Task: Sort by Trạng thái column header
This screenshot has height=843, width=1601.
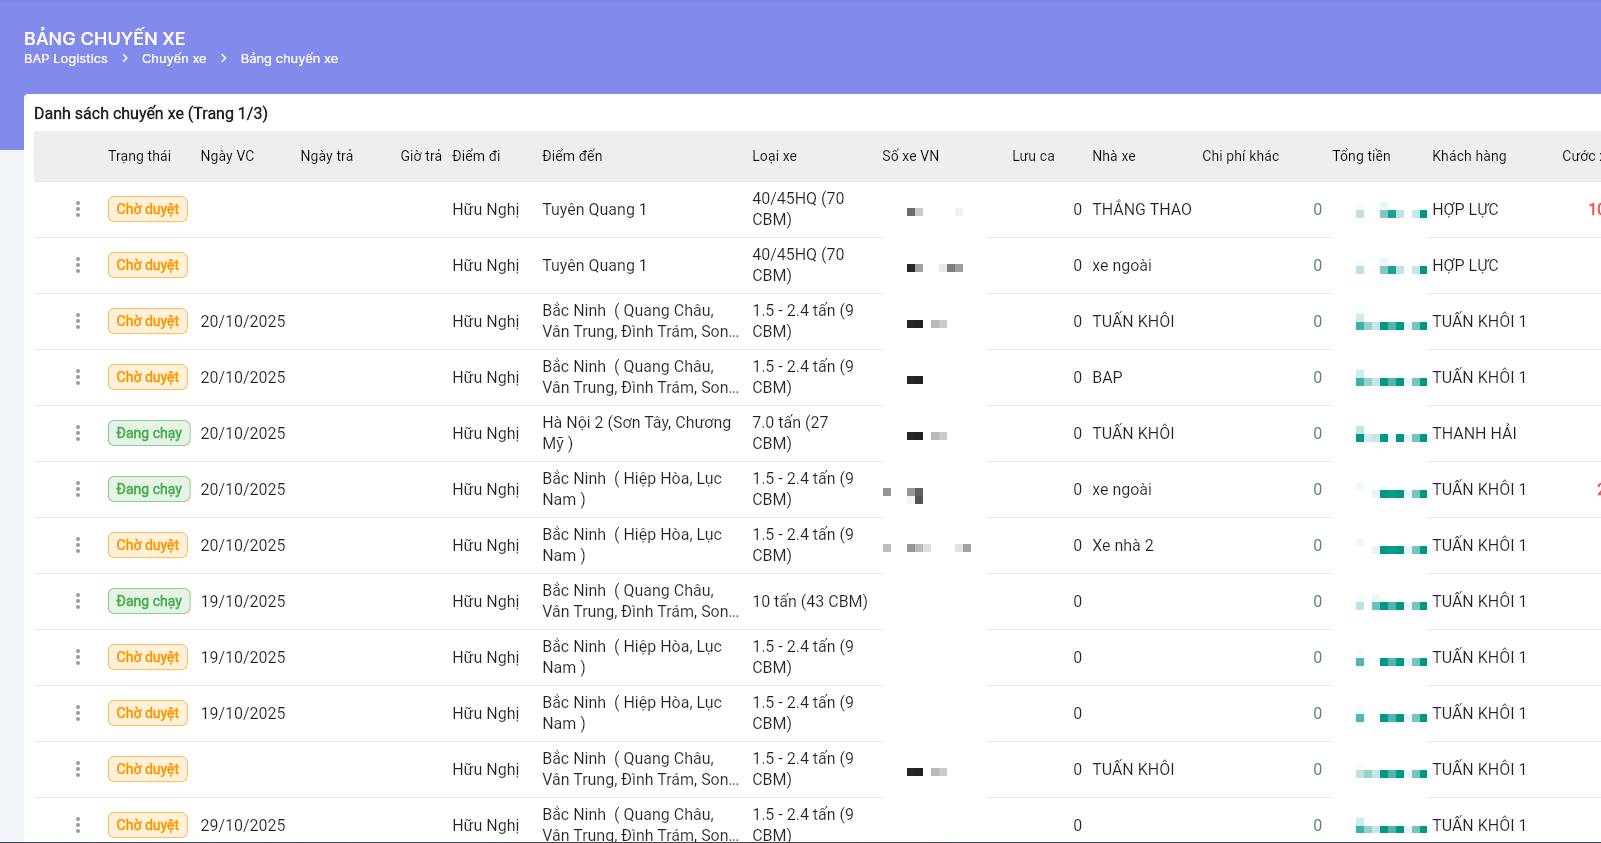Action: [139, 156]
